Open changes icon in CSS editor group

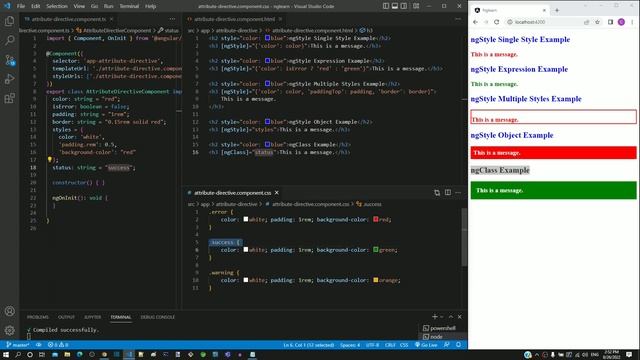tap(437, 193)
